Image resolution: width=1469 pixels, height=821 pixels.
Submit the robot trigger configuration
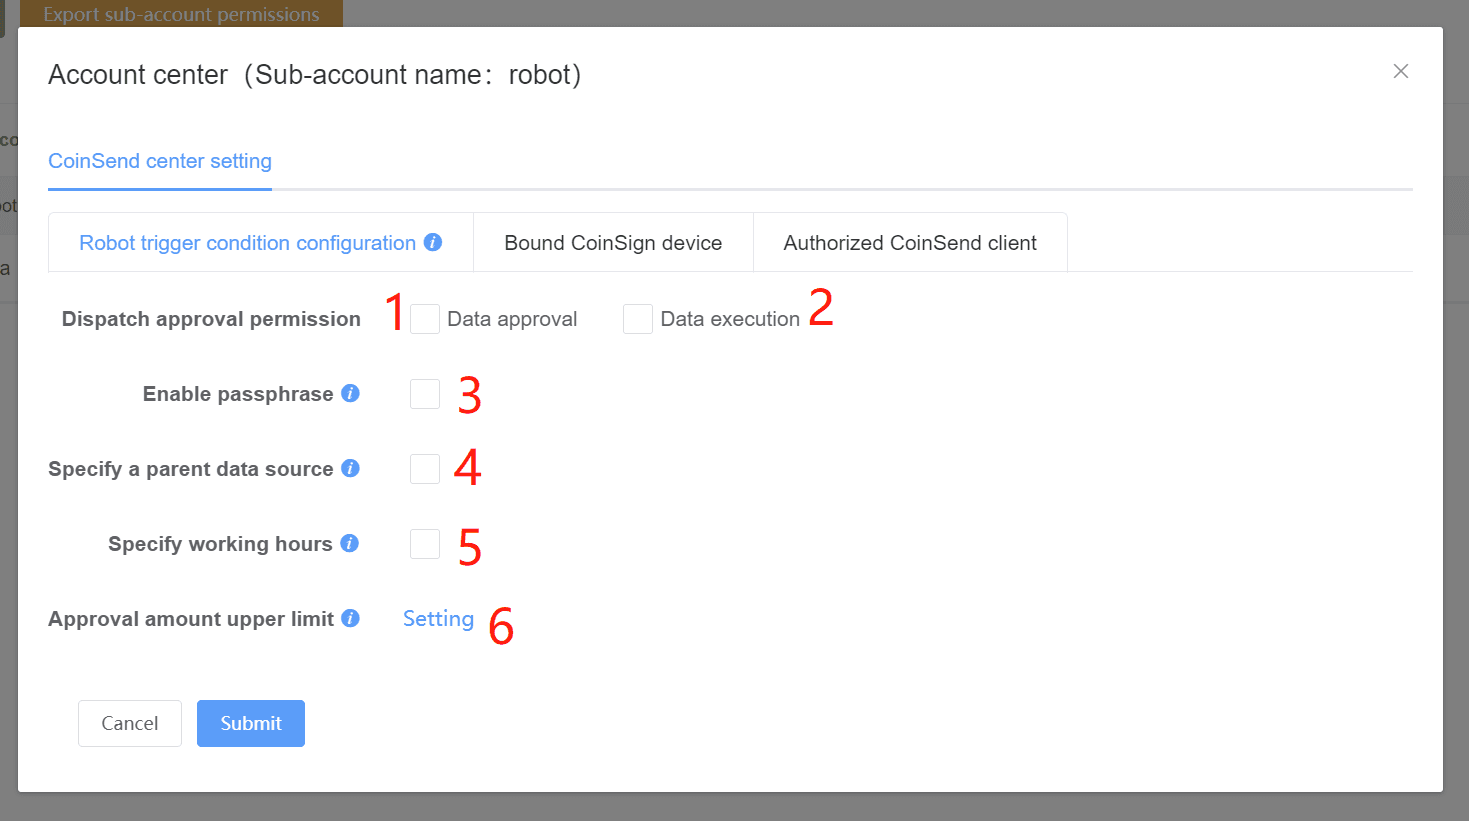(x=250, y=723)
